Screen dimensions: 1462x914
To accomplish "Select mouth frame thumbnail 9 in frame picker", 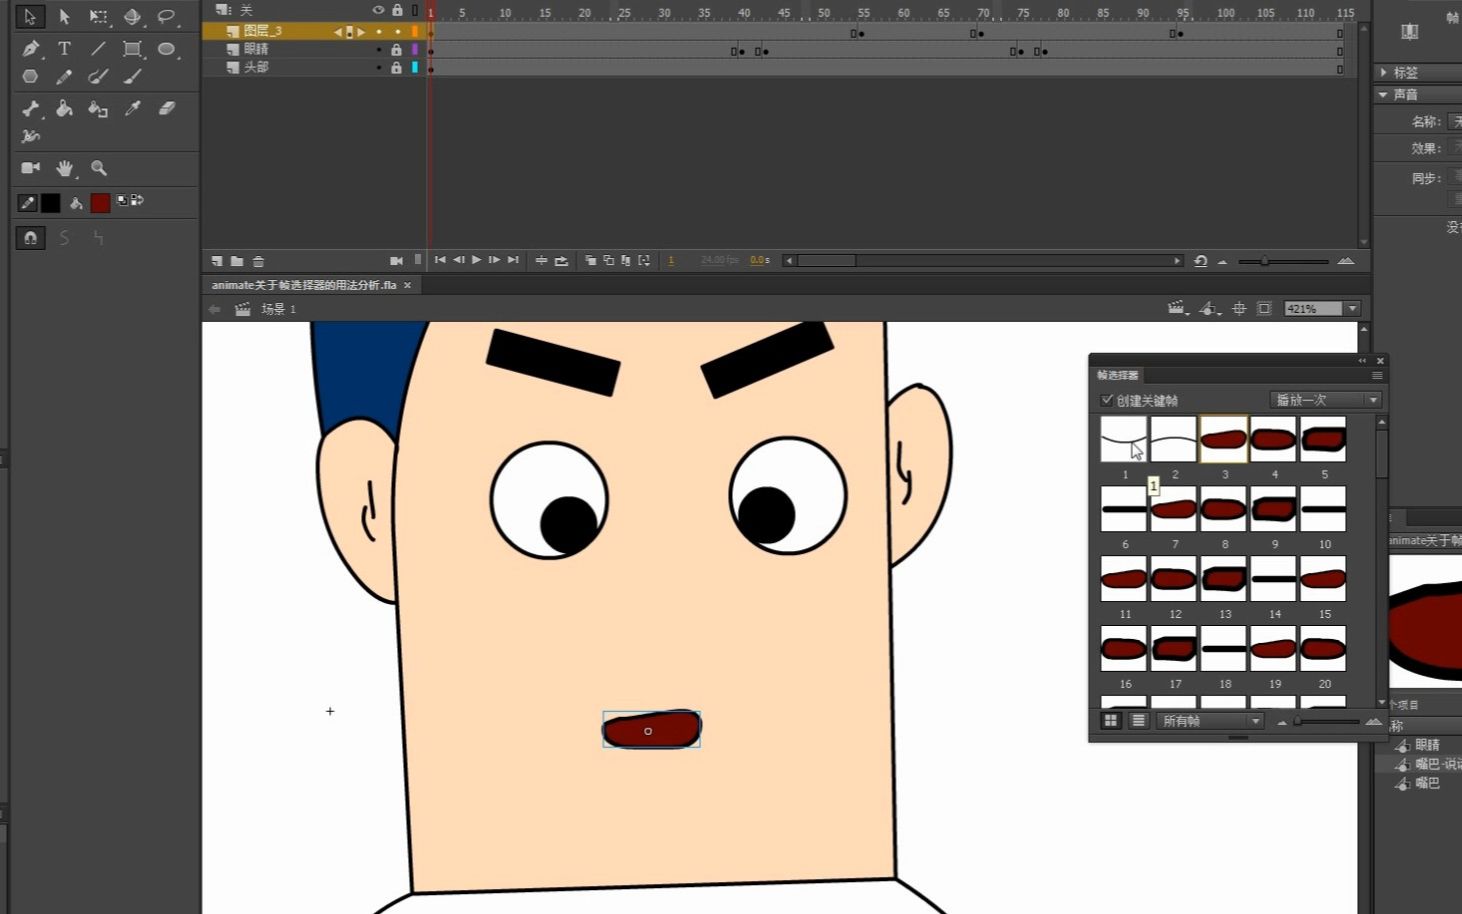I will 1273,509.
